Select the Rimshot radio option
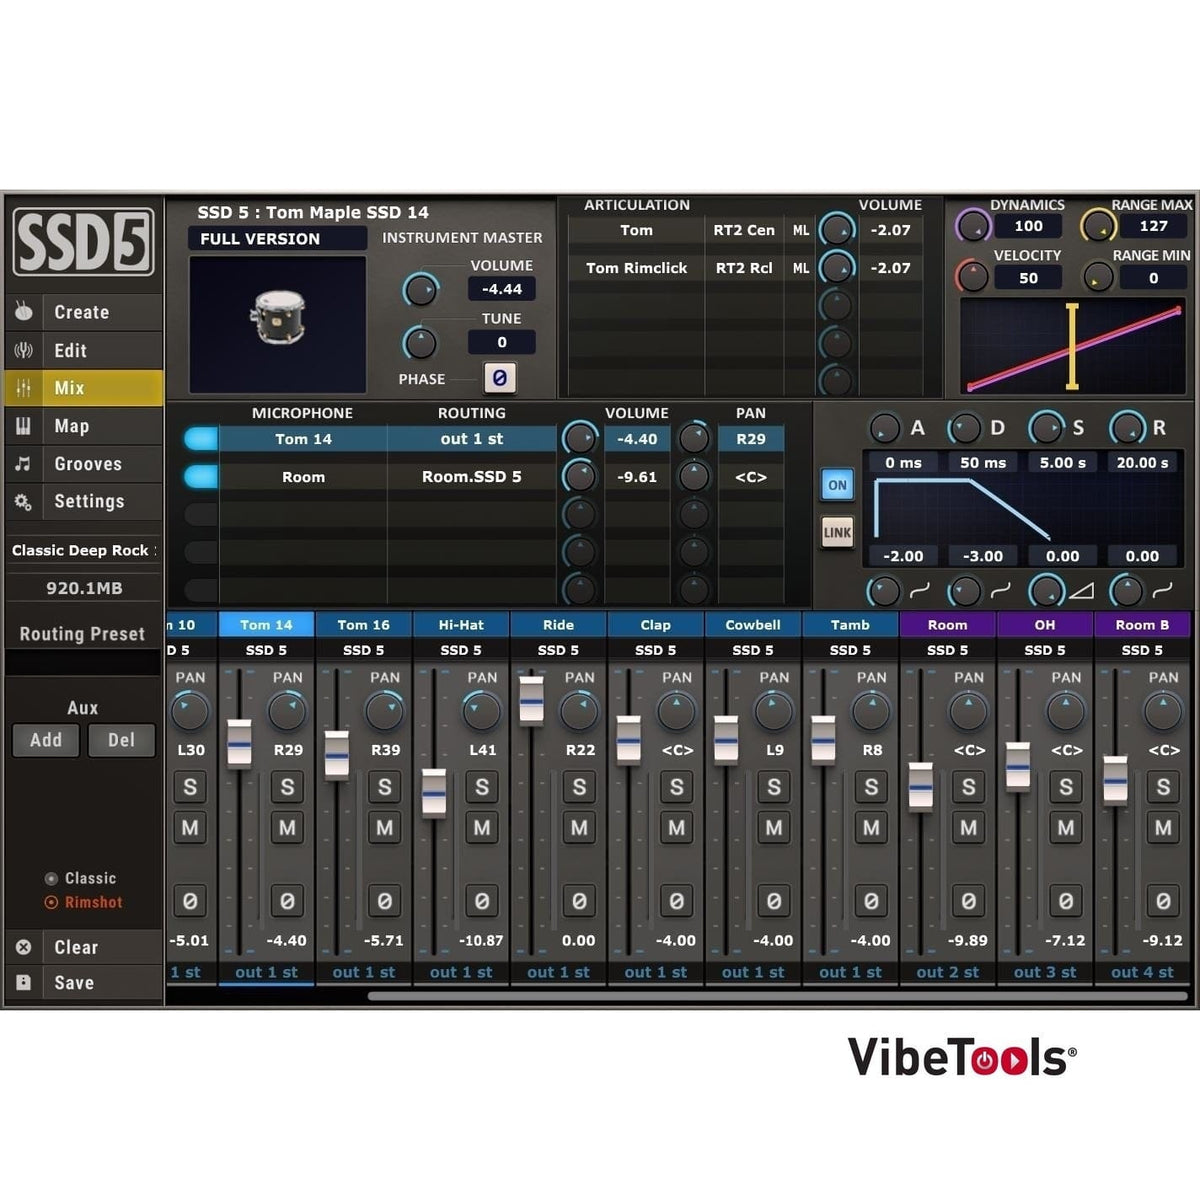The image size is (1200, 1200). tap(84, 902)
